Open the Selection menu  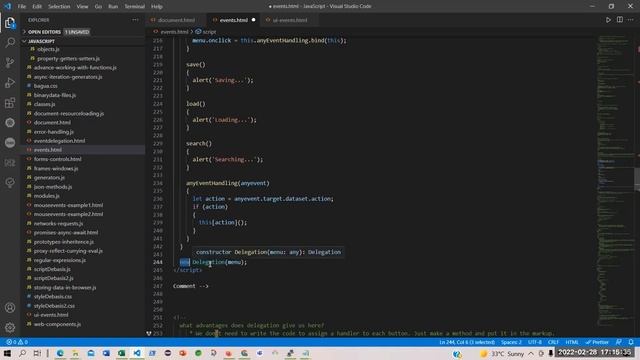click(x=59, y=7)
